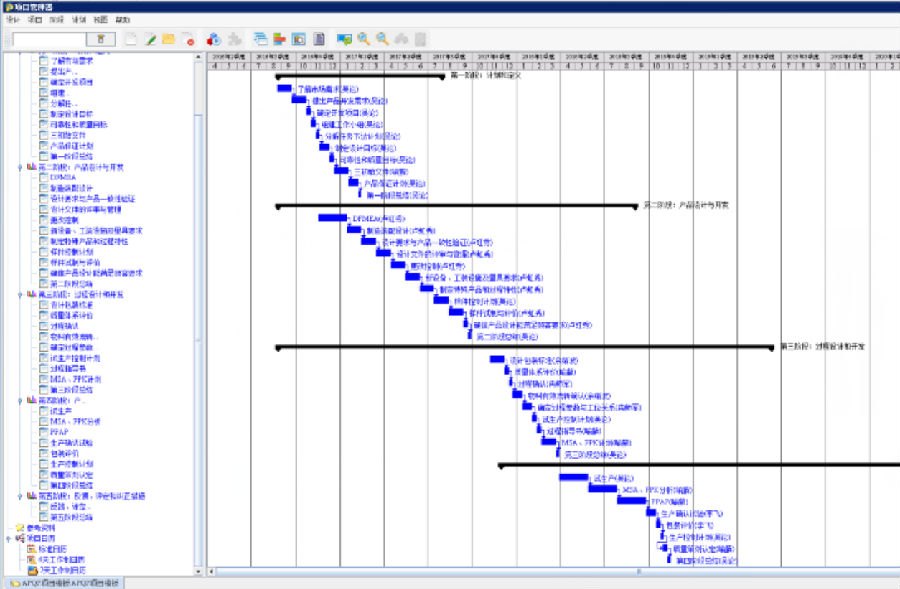This screenshot has height=589, width=900.
Task: Collapse the 第五阶段 node in the tree
Action: (21, 495)
